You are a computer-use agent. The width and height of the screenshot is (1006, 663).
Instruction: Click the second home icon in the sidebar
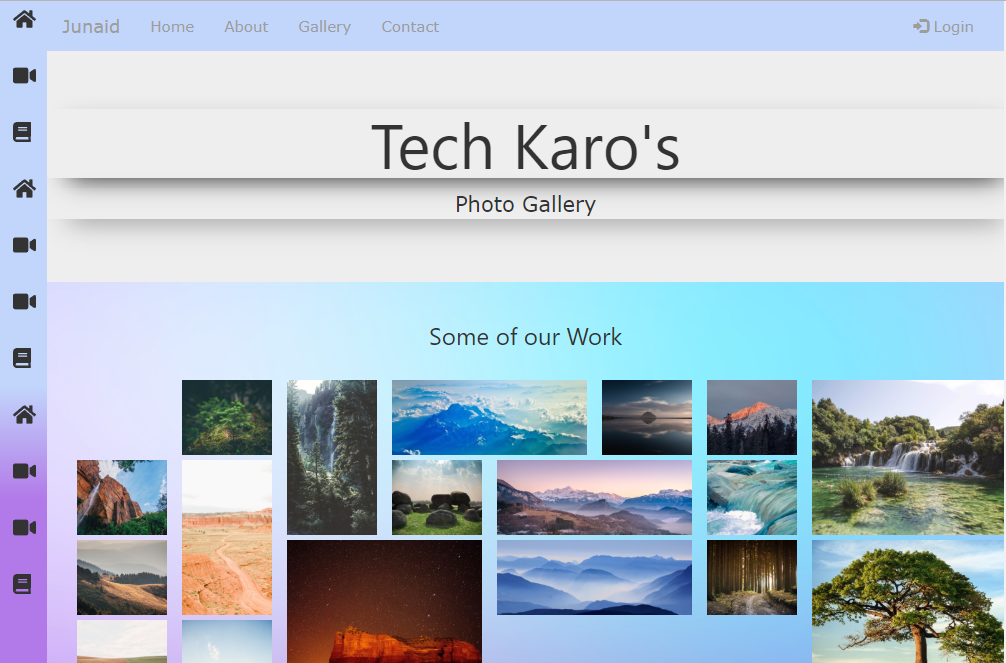pos(24,188)
